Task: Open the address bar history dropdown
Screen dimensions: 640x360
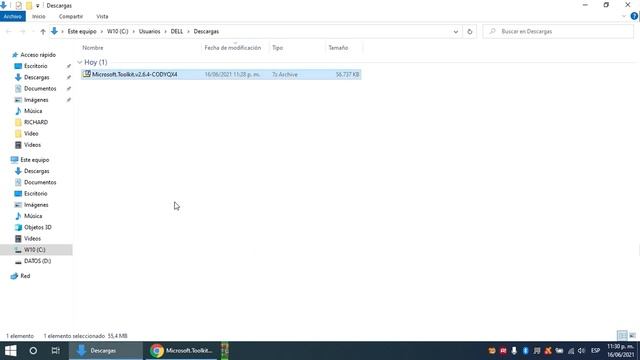Action: pyautogui.click(x=456, y=31)
